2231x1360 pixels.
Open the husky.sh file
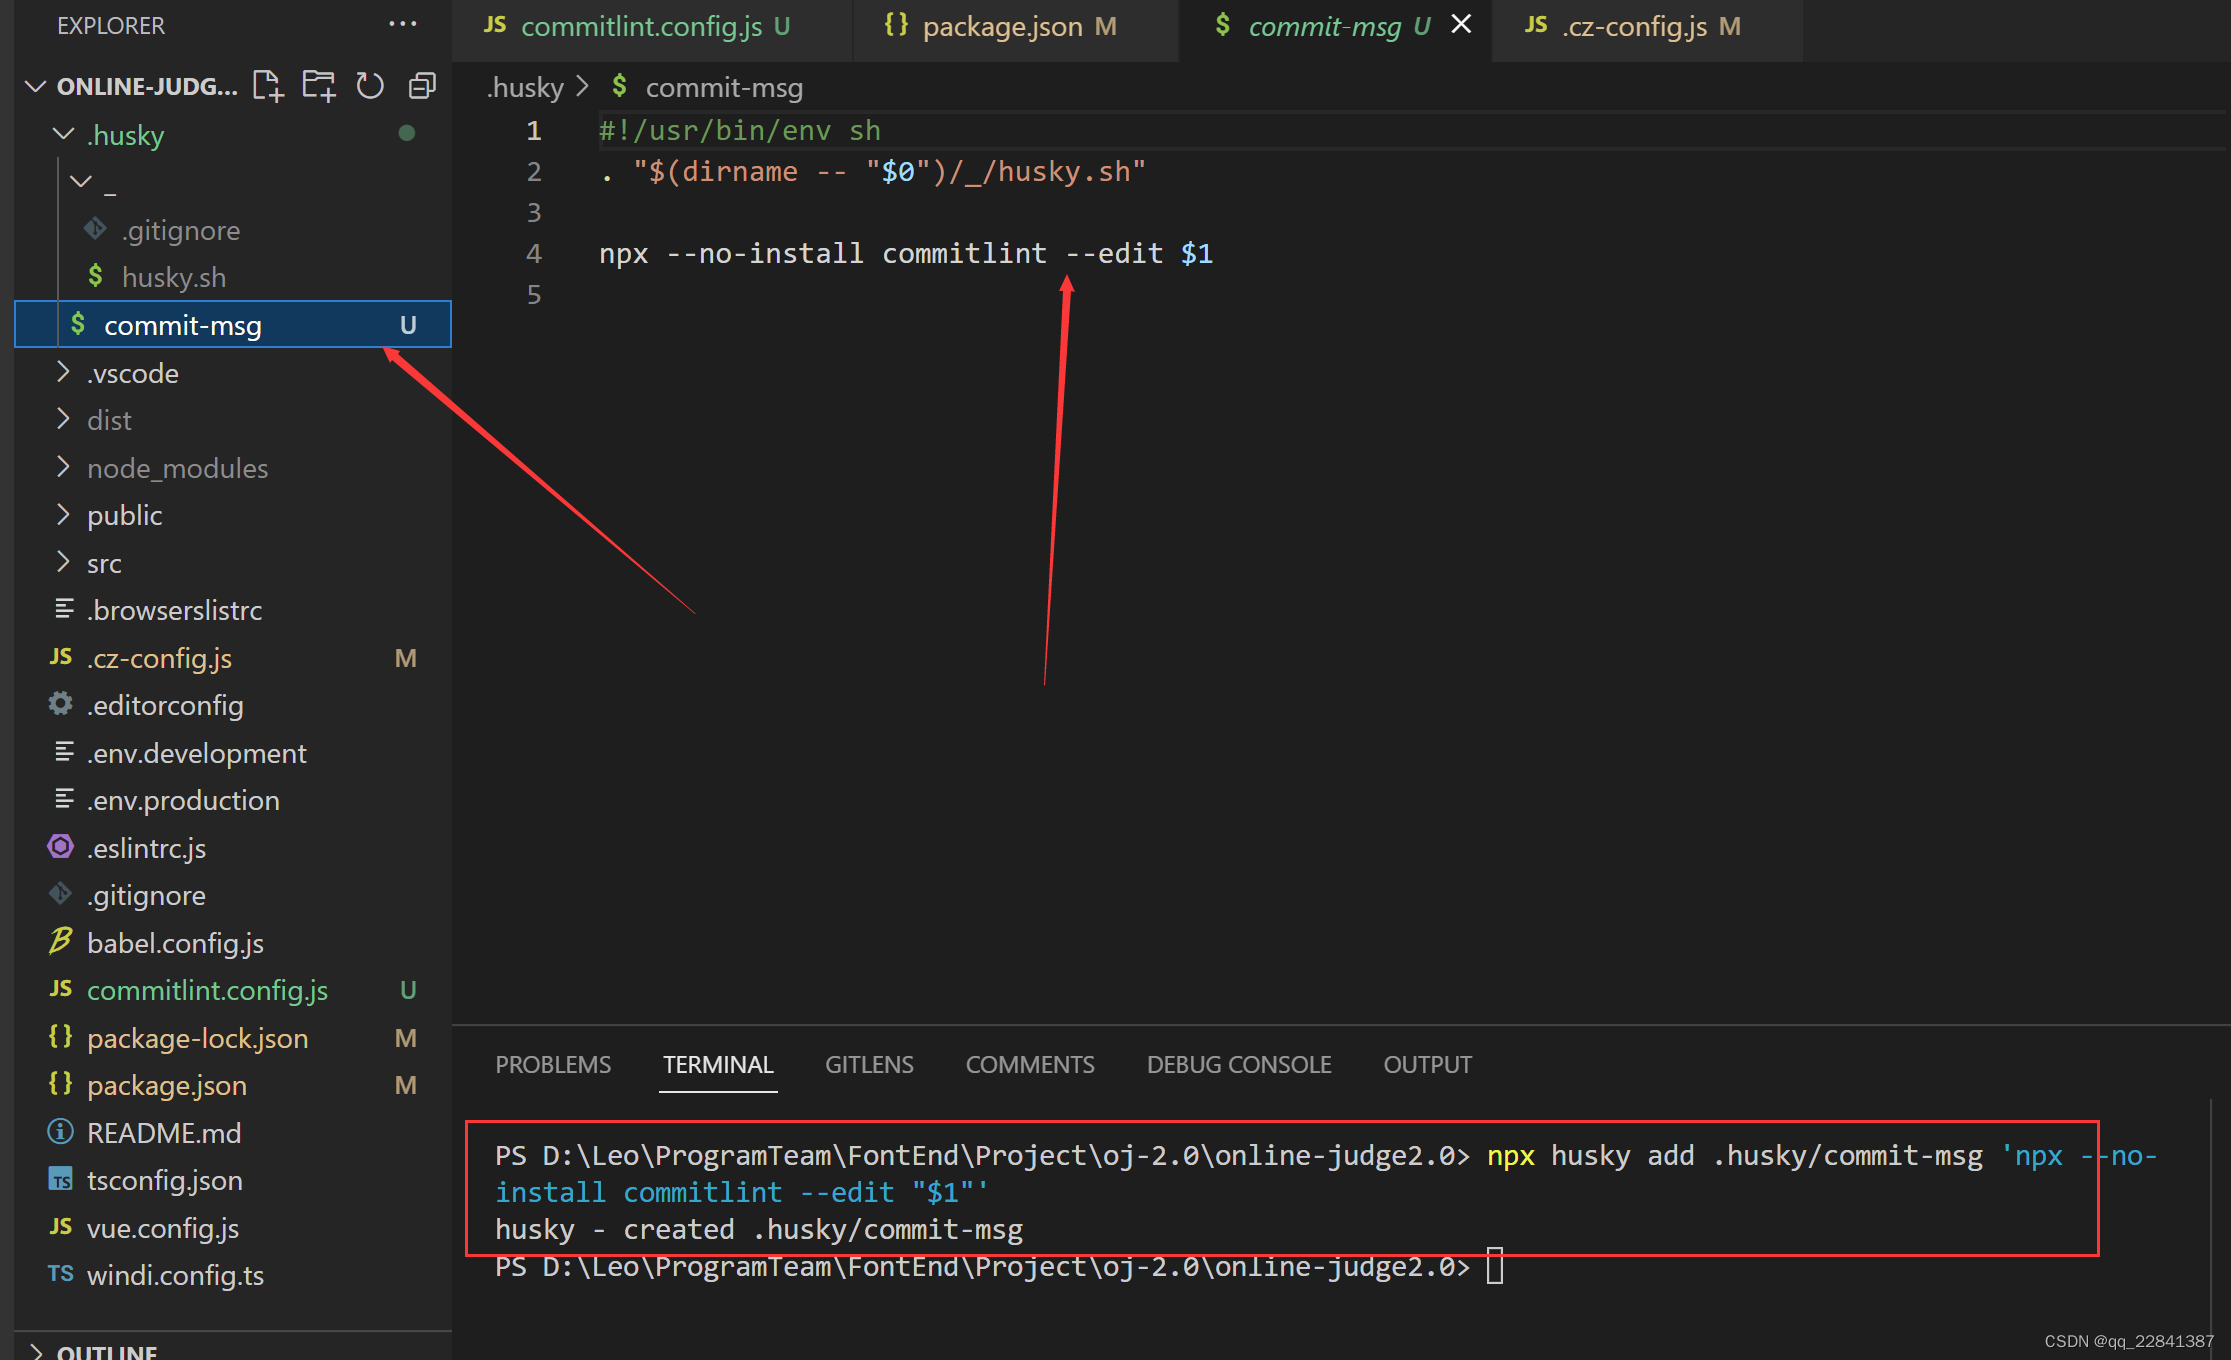pyautogui.click(x=174, y=277)
